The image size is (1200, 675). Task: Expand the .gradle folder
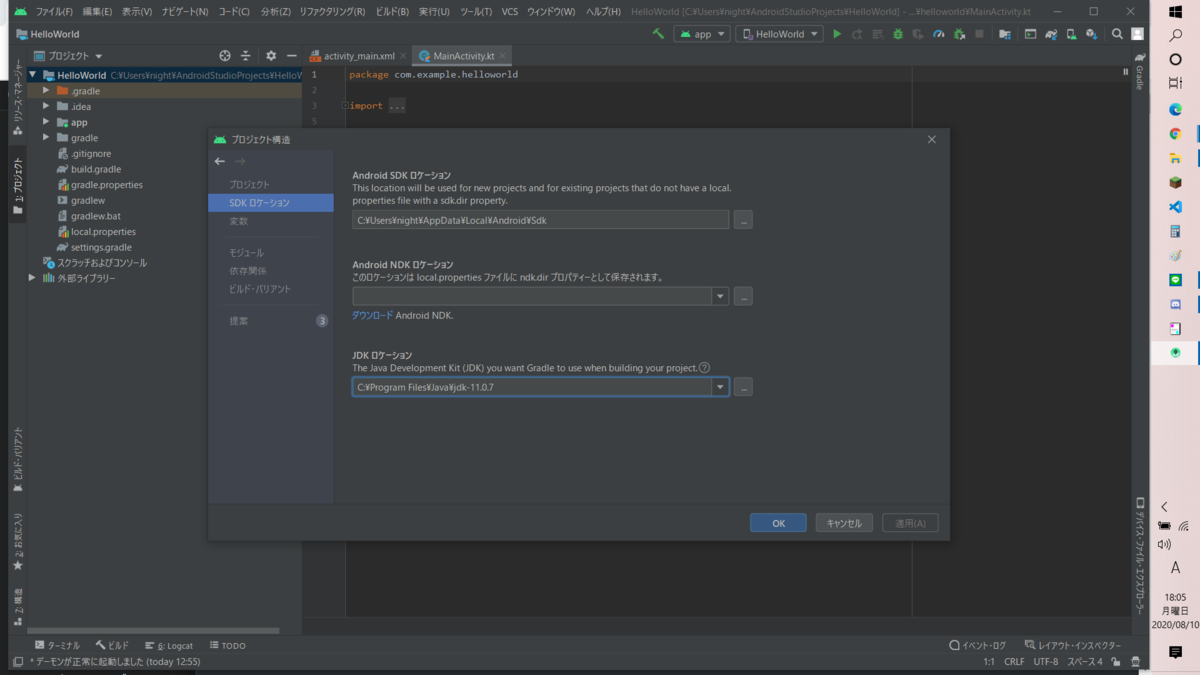(46, 91)
